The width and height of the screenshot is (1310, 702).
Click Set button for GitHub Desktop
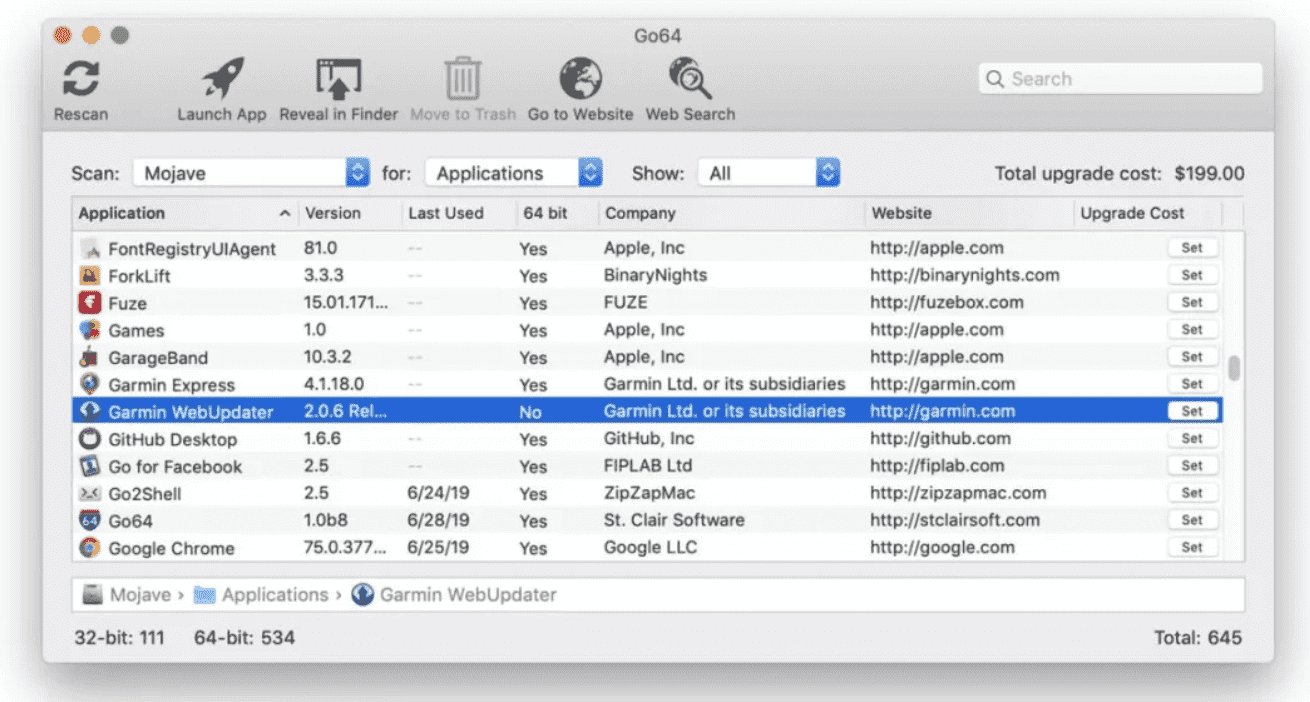(x=1192, y=438)
